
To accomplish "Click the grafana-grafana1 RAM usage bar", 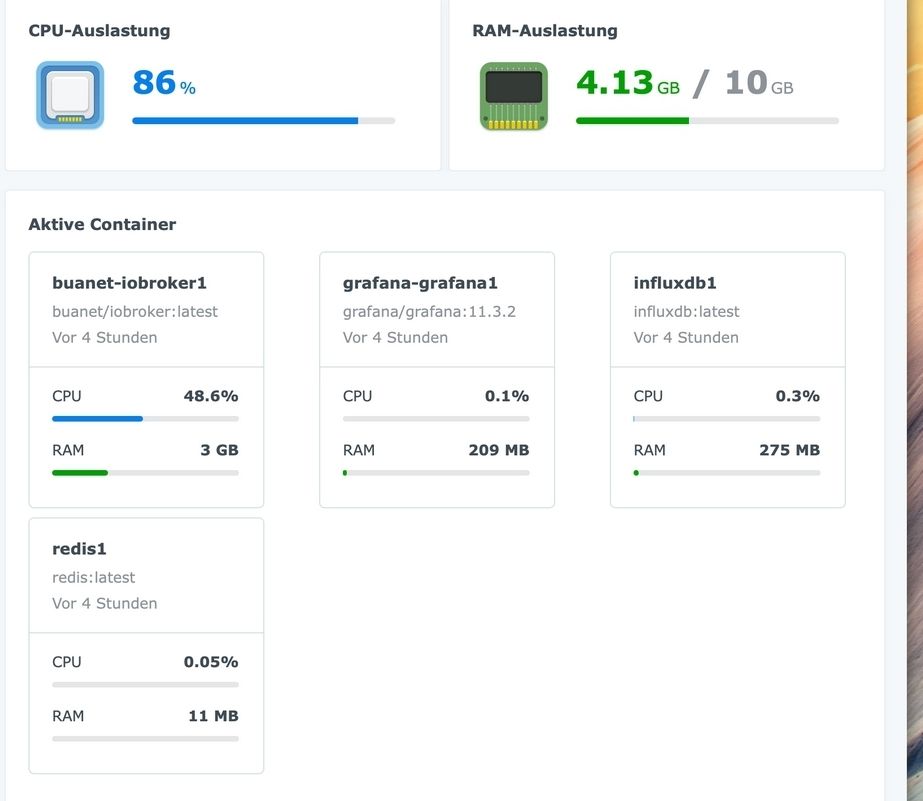I will pos(436,473).
